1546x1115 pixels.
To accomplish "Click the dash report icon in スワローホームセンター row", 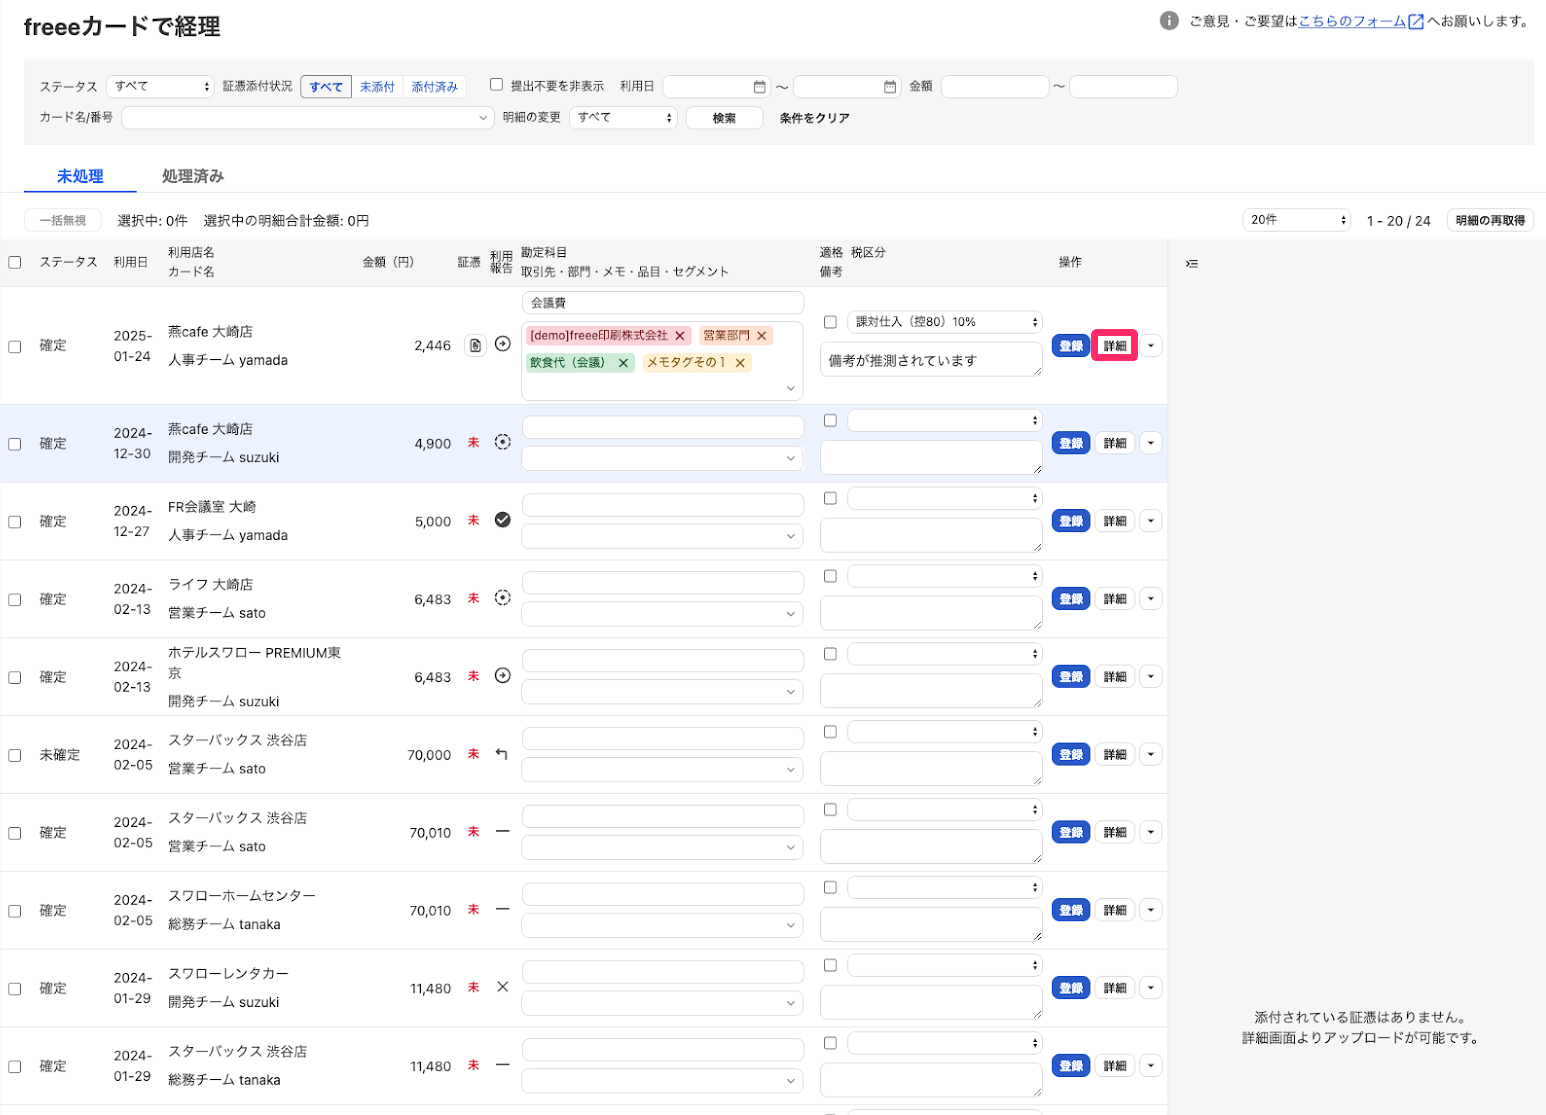I will (503, 909).
